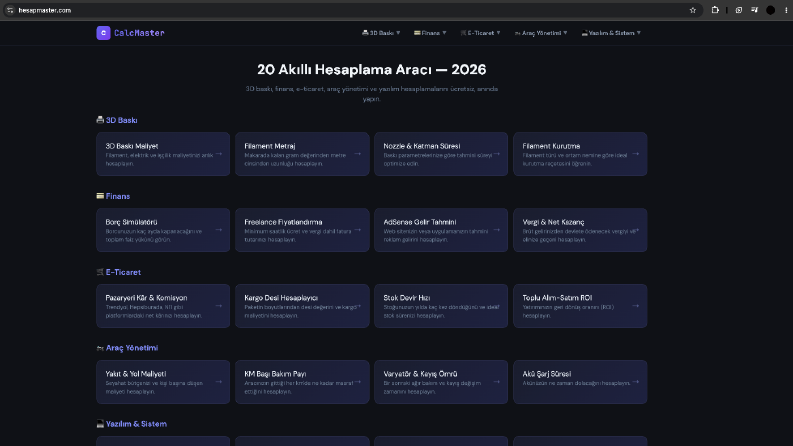Open the KM Başı Bakım Payı card
The width and height of the screenshot is (793, 446).
click(302, 382)
